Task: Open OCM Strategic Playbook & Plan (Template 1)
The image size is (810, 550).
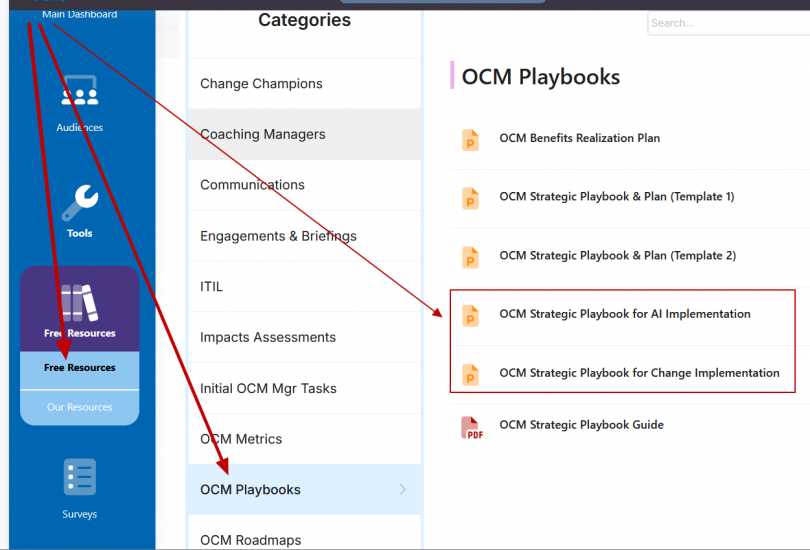Action: tap(616, 197)
